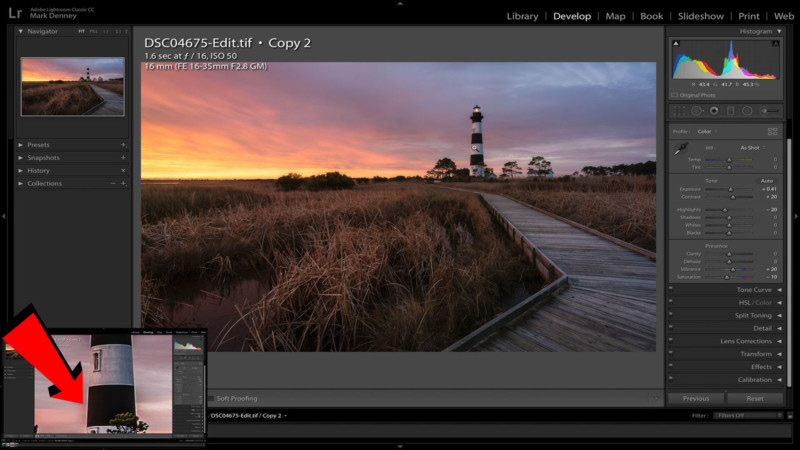
Task: Open the profile browser grid icon
Action: tap(772, 131)
